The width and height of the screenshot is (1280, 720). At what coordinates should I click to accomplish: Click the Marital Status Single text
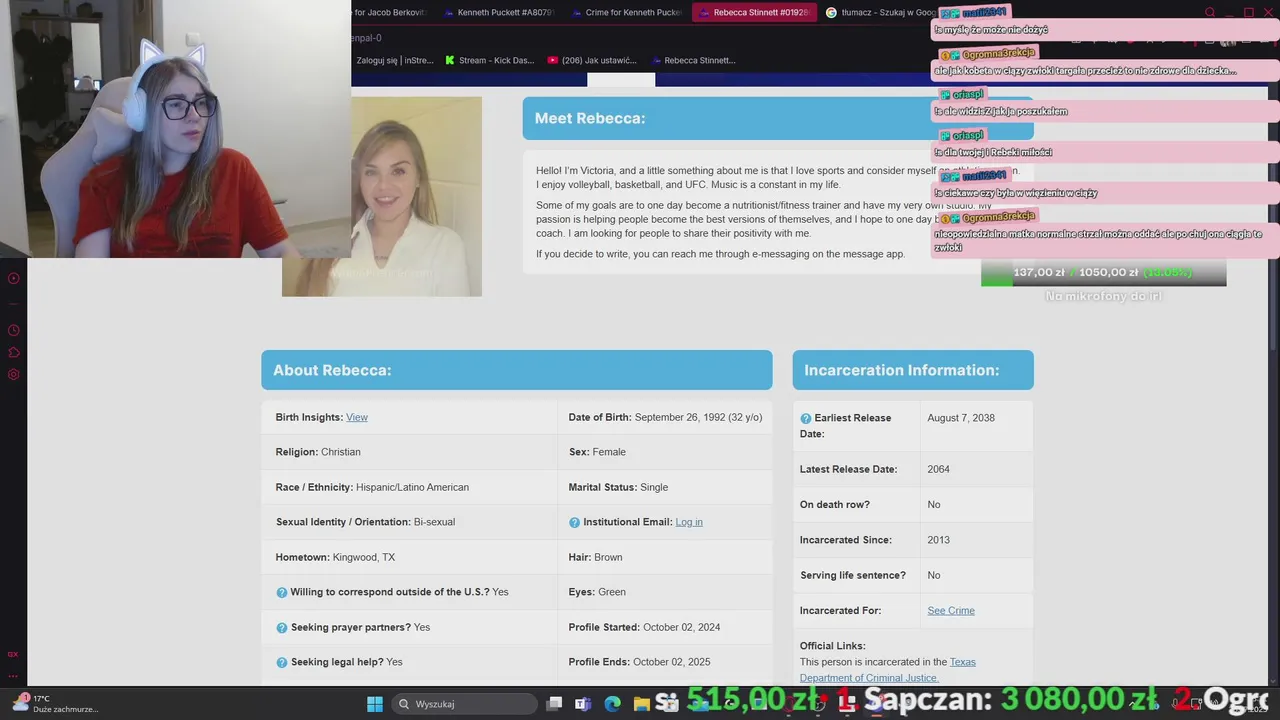(x=618, y=487)
